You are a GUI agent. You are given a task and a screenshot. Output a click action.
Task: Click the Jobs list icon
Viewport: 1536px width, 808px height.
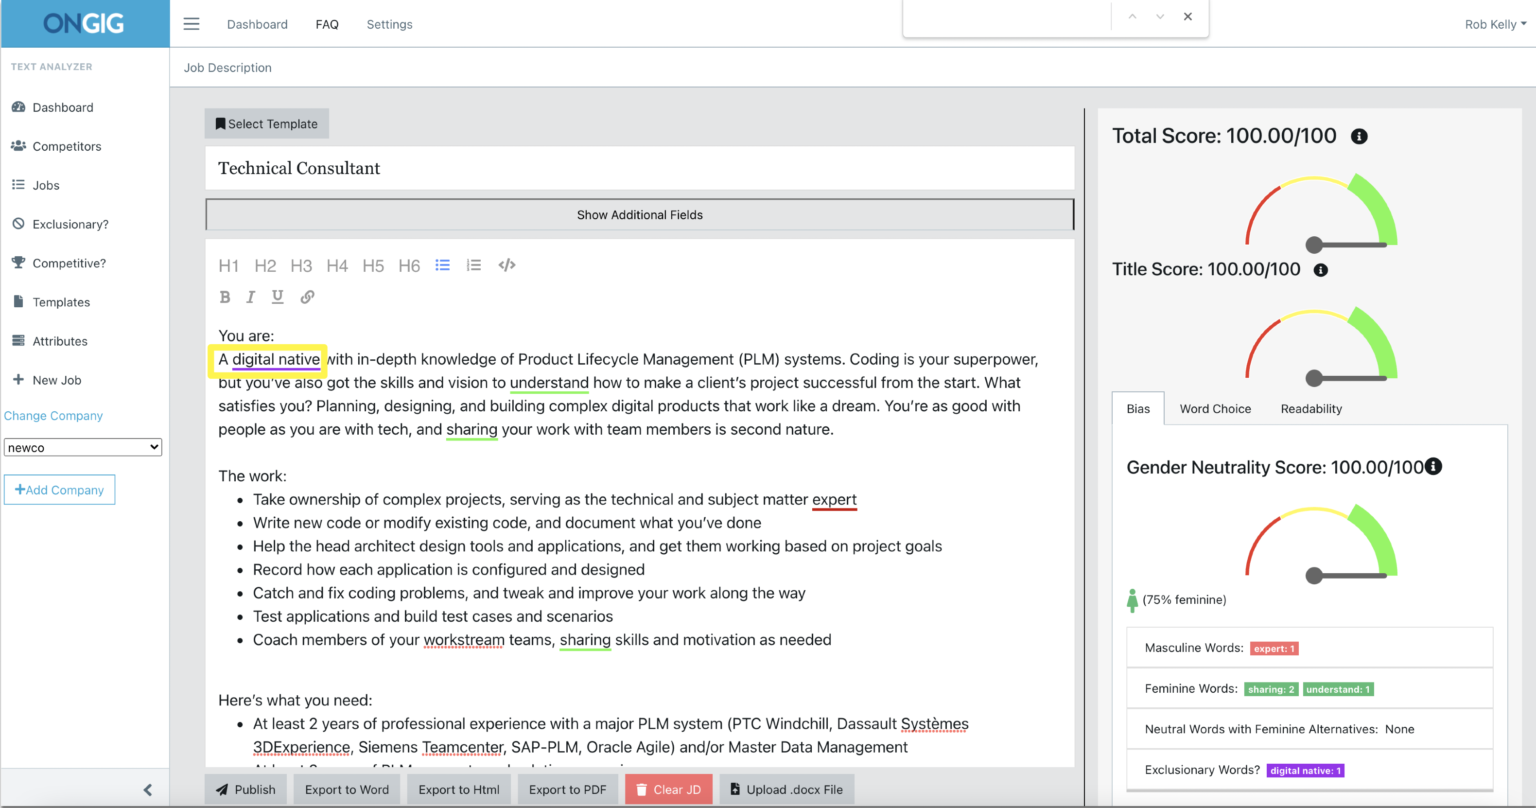pos(19,185)
